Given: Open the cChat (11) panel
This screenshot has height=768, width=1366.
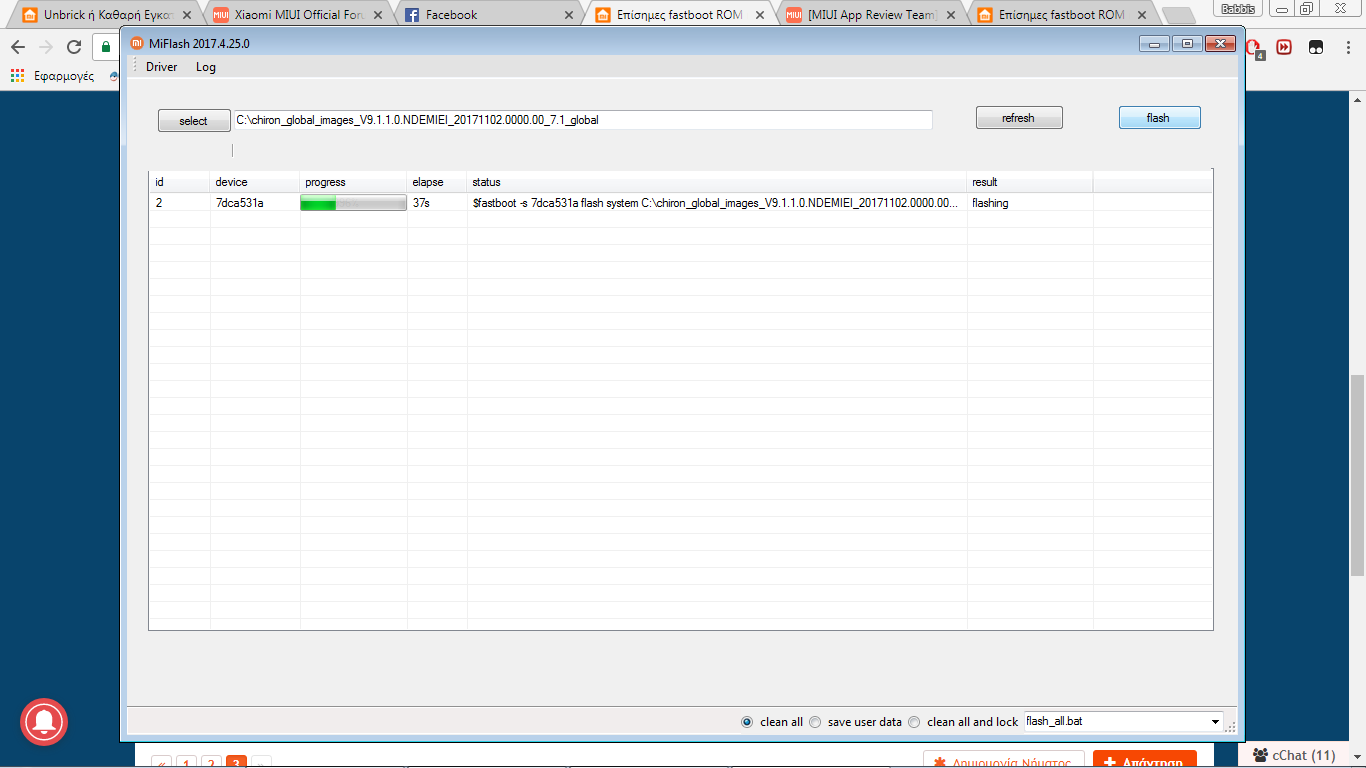Looking at the screenshot, I should pos(1294,755).
